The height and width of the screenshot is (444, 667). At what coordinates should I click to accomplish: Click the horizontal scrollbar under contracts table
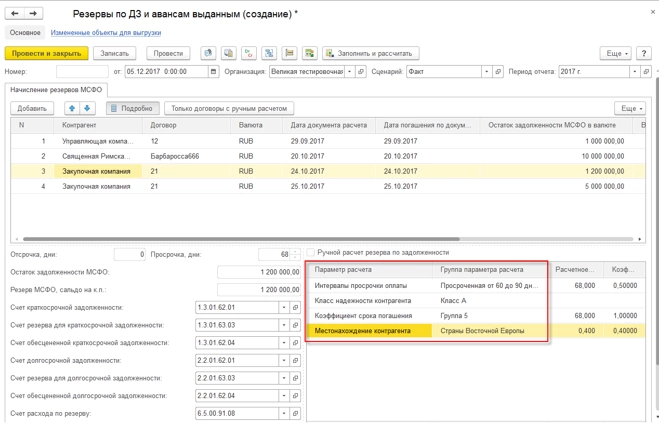(x=240, y=239)
